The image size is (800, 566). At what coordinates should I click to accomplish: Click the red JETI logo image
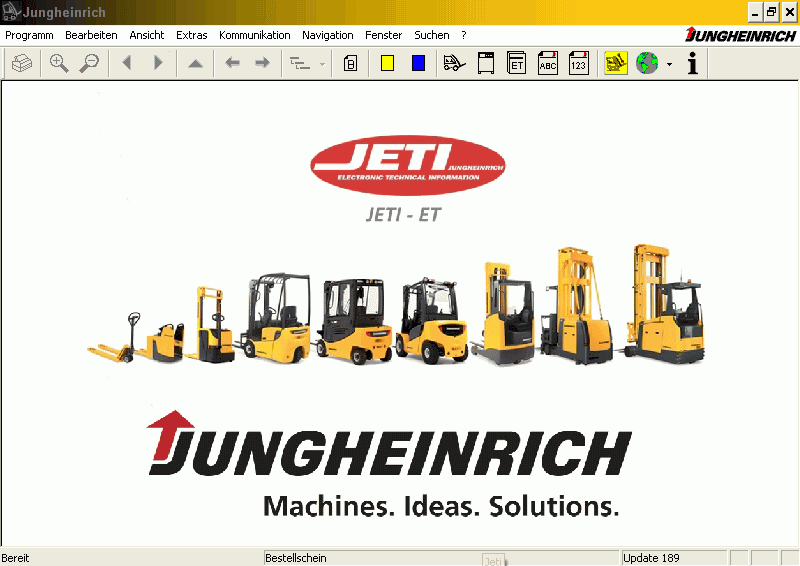coord(408,166)
